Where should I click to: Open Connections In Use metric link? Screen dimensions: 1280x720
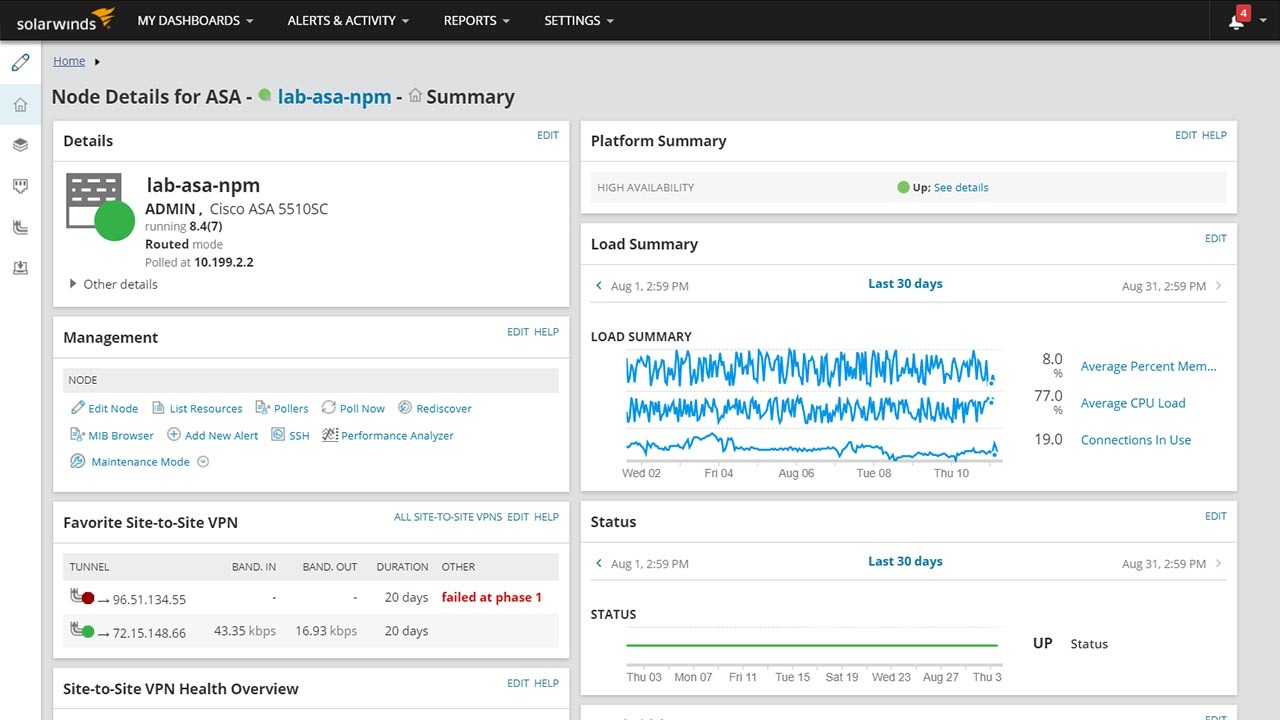click(1136, 440)
